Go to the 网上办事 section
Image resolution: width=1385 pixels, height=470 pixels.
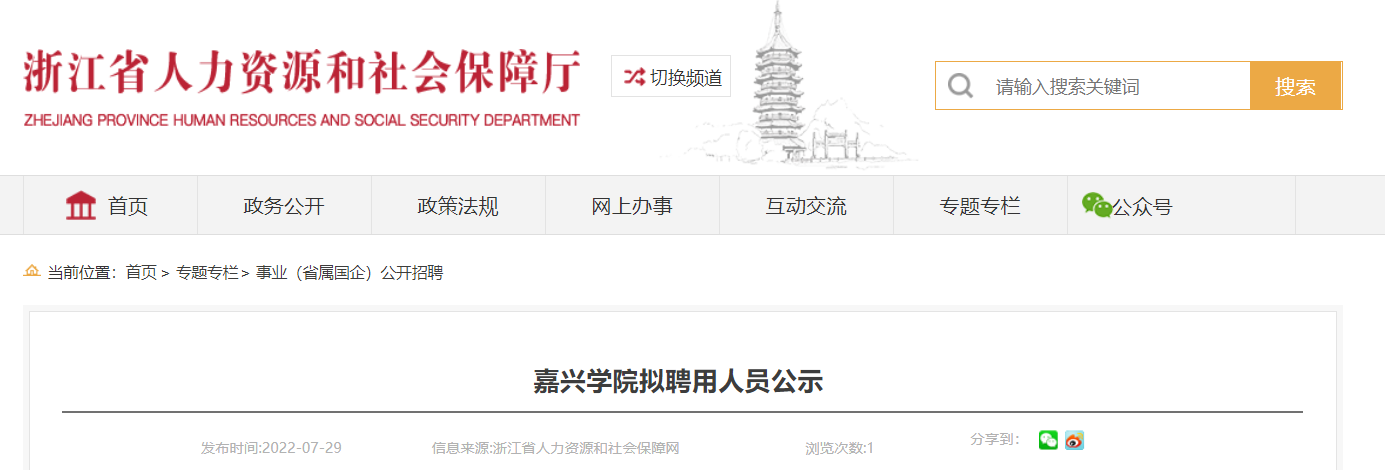pyautogui.click(x=632, y=206)
